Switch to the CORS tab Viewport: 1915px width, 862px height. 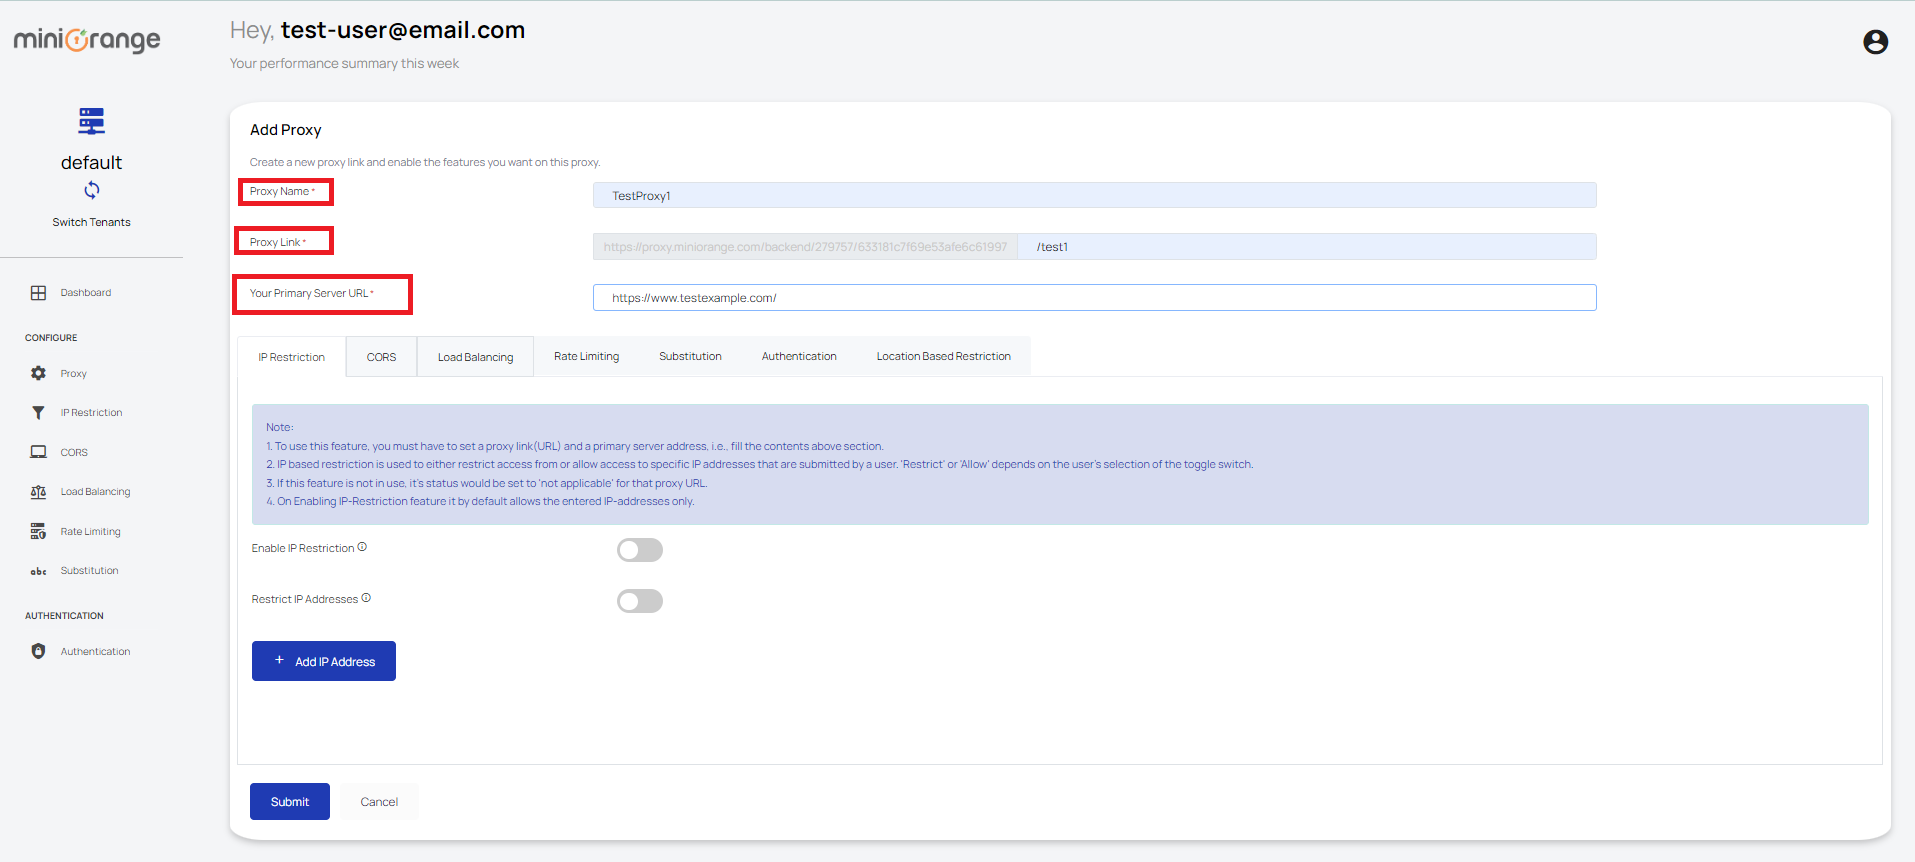click(x=381, y=357)
